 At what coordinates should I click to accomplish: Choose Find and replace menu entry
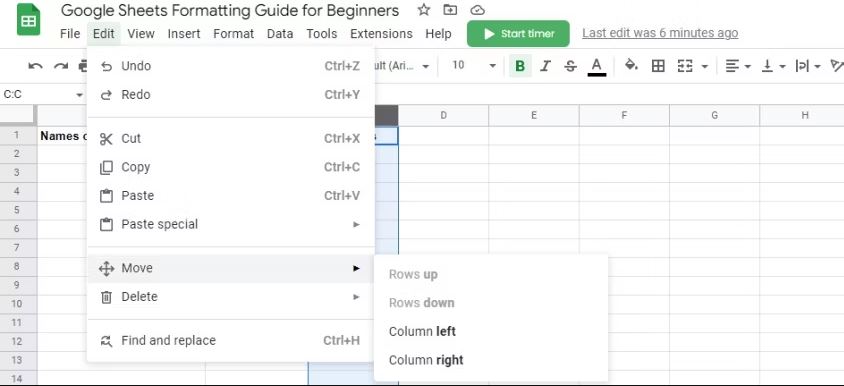point(231,340)
